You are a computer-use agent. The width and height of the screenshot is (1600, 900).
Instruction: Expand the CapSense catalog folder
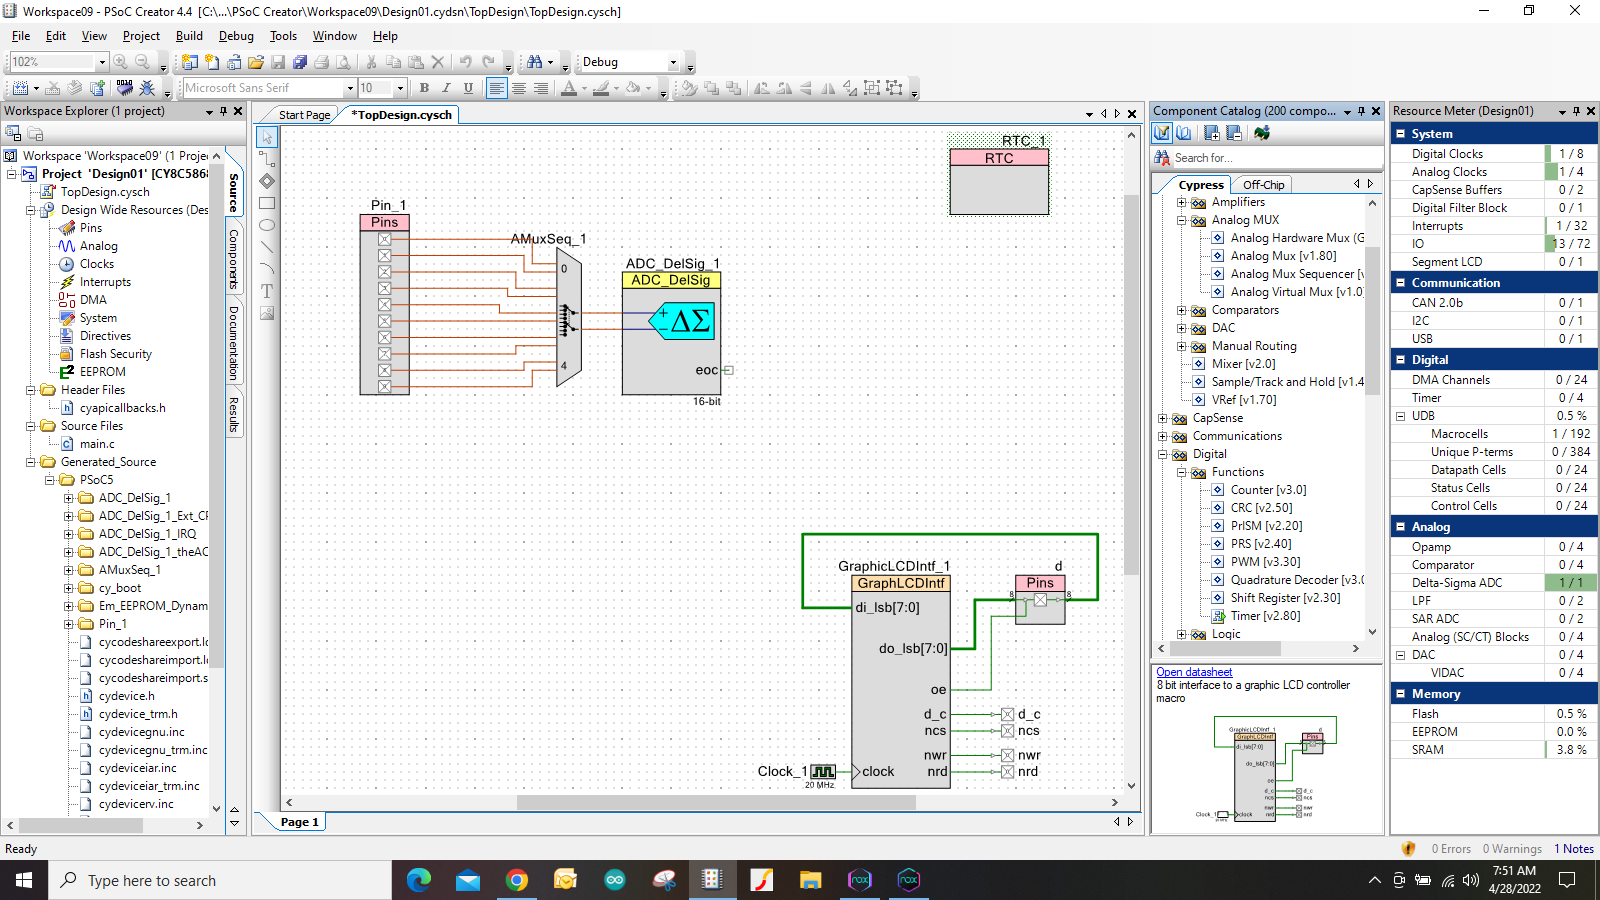tap(1162, 418)
